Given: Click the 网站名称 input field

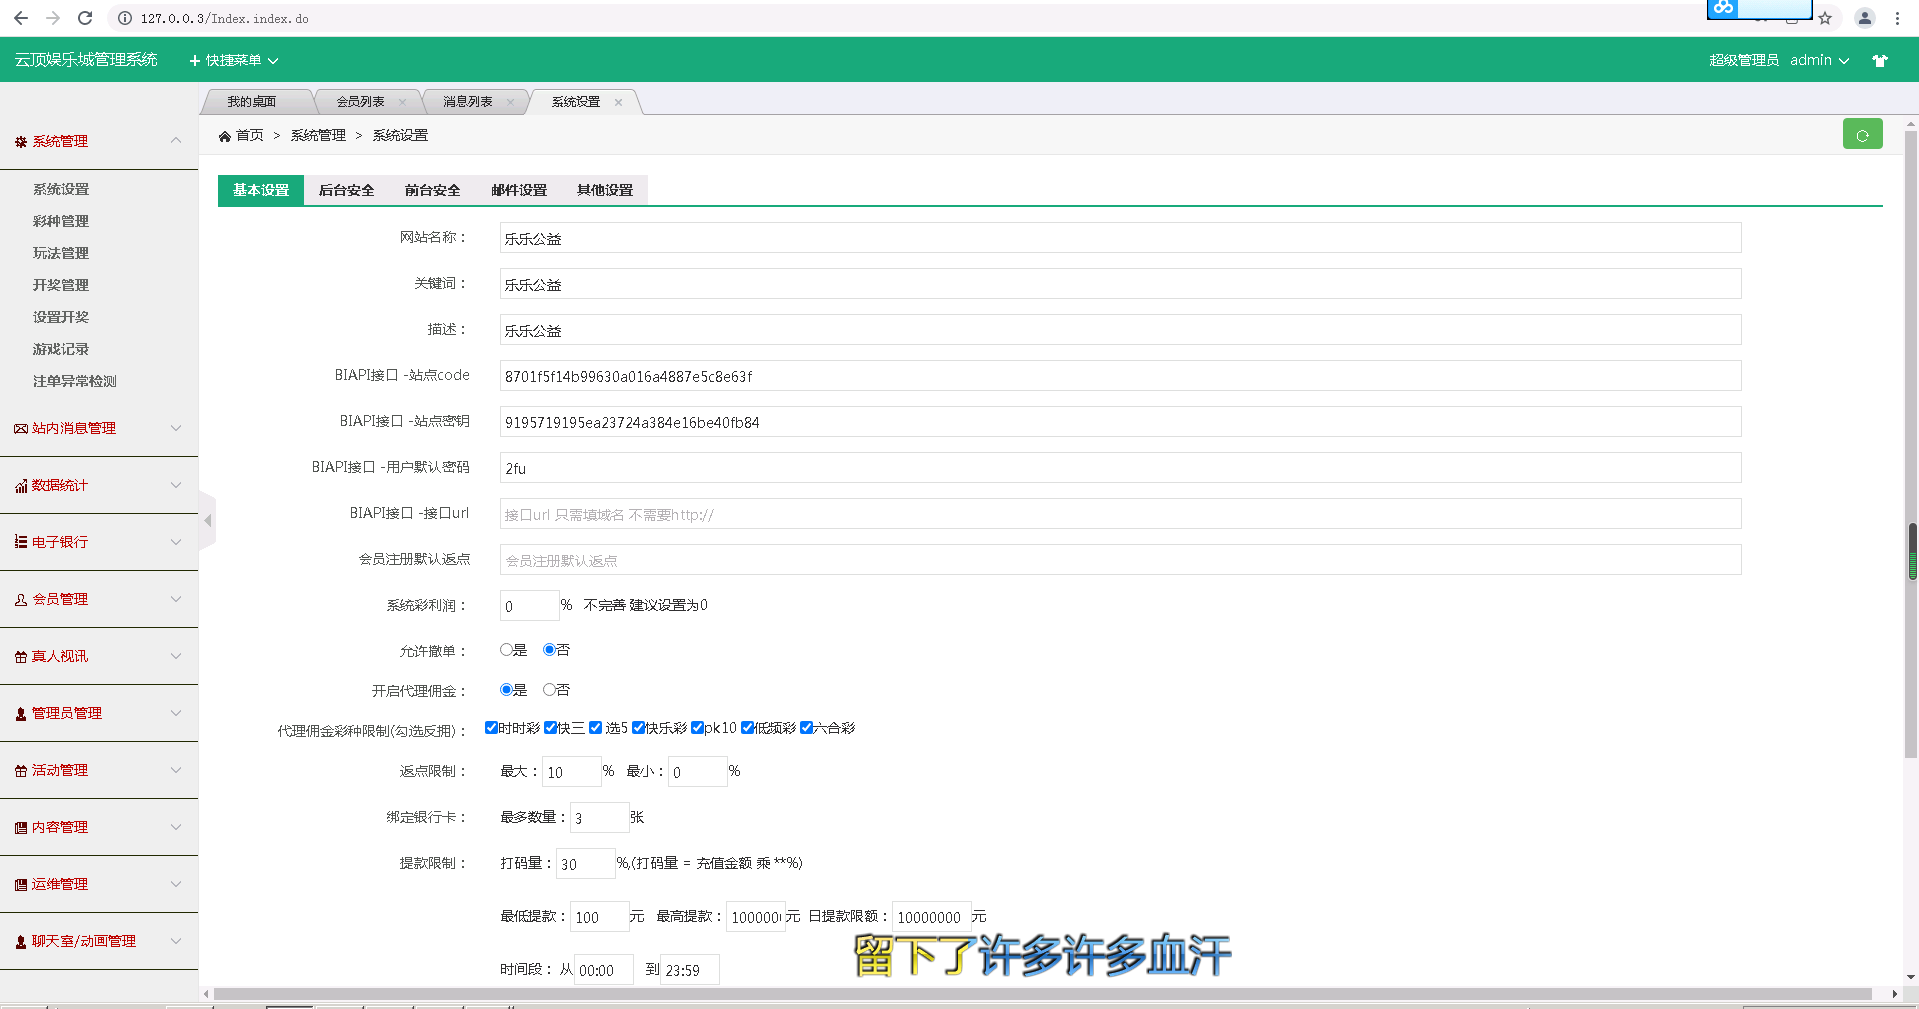Looking at the screenshot, I should (x=1120, y=238).
